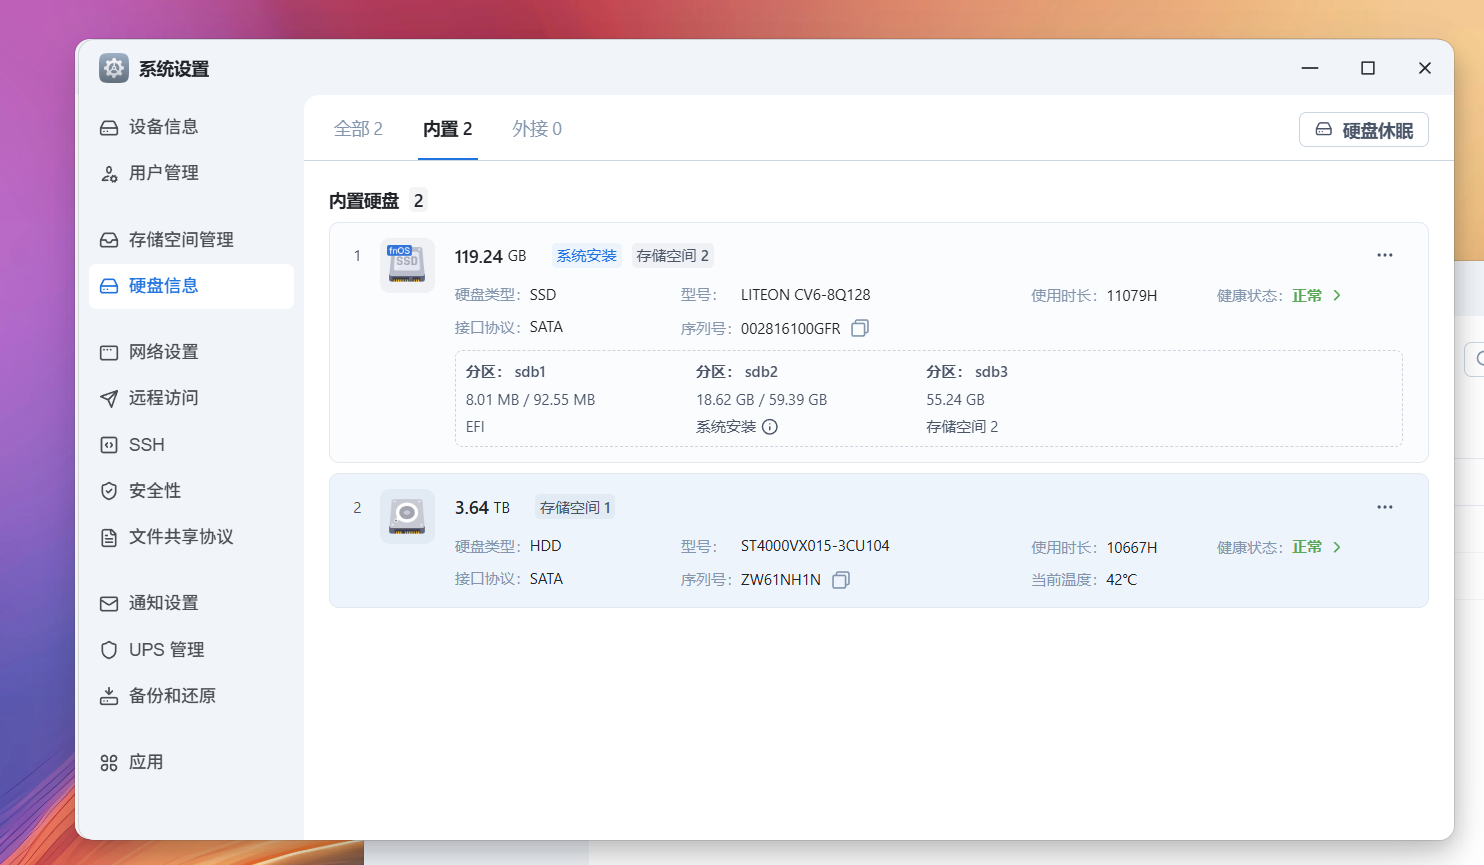Screen dimensions: 1484x865
Task: Click the 存储空间 2 tag on the SSD
Action: coord(672,256)
